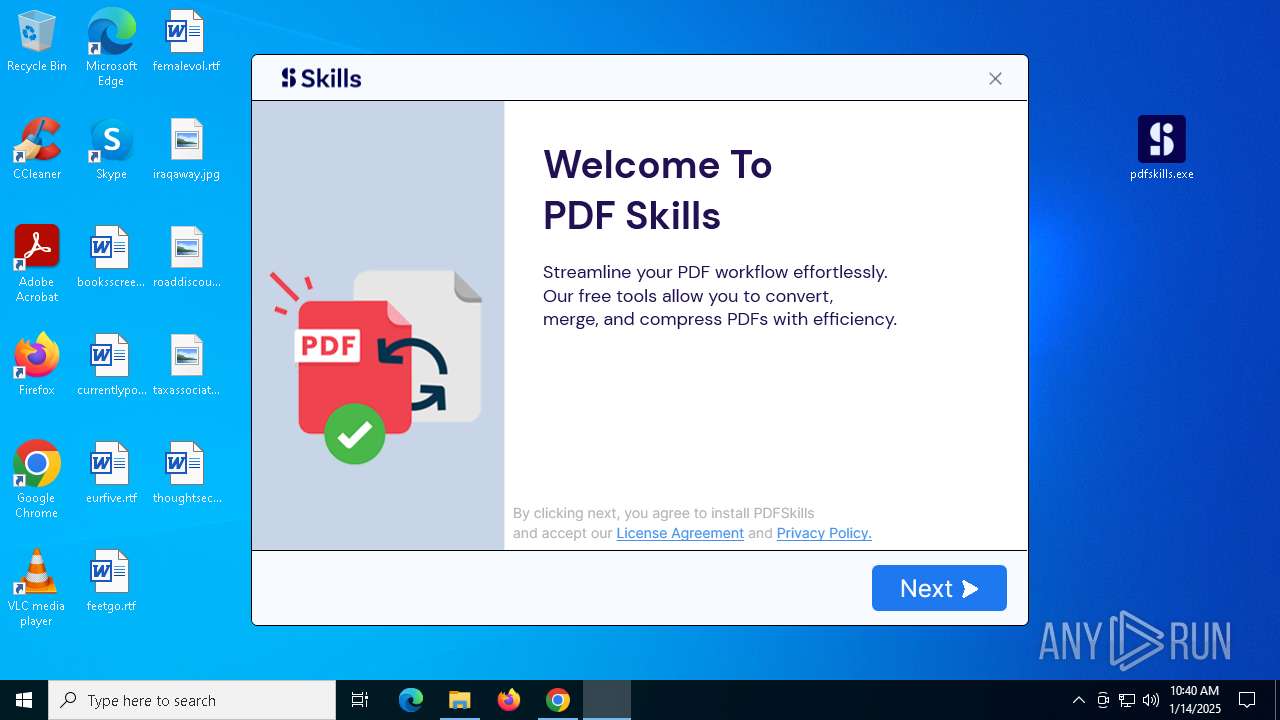Launch Edge from the taskbar
The height and width of the screenshot is (720, 1280).
click(x=411, y=700)
